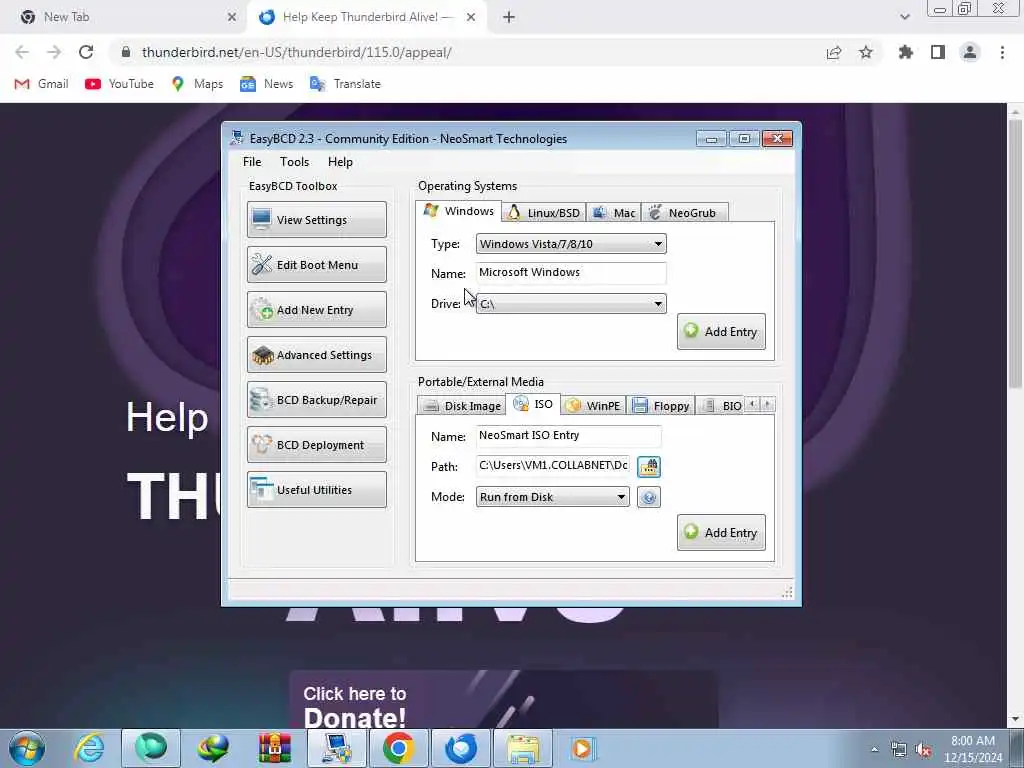This screenshot has width=1024, height=768.
Task: Open BCD Backup/Repair section
Action: coord(317,400)
